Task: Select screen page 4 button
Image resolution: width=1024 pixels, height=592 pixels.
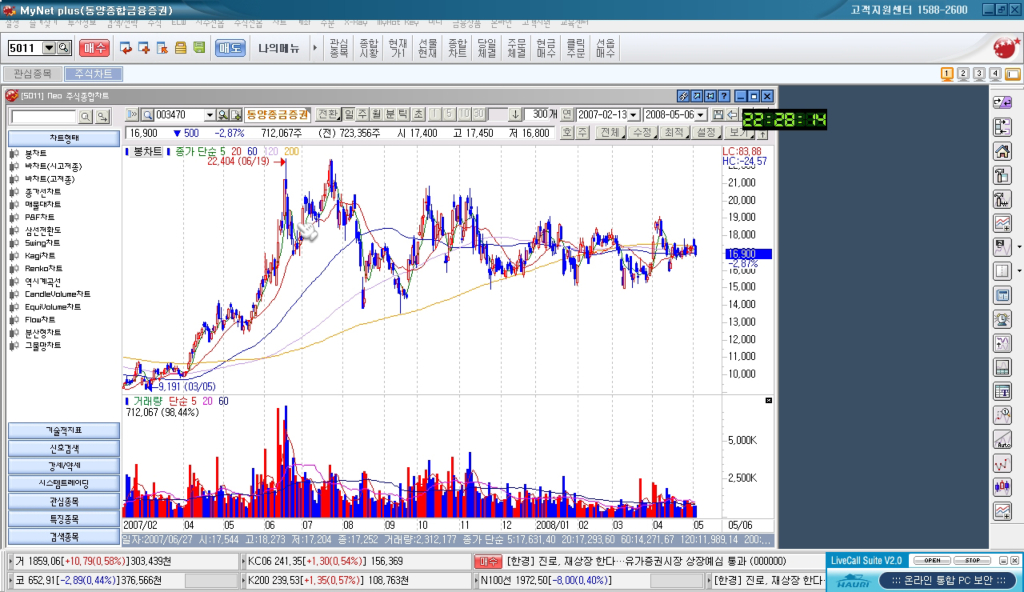Action: pos(995,74)
